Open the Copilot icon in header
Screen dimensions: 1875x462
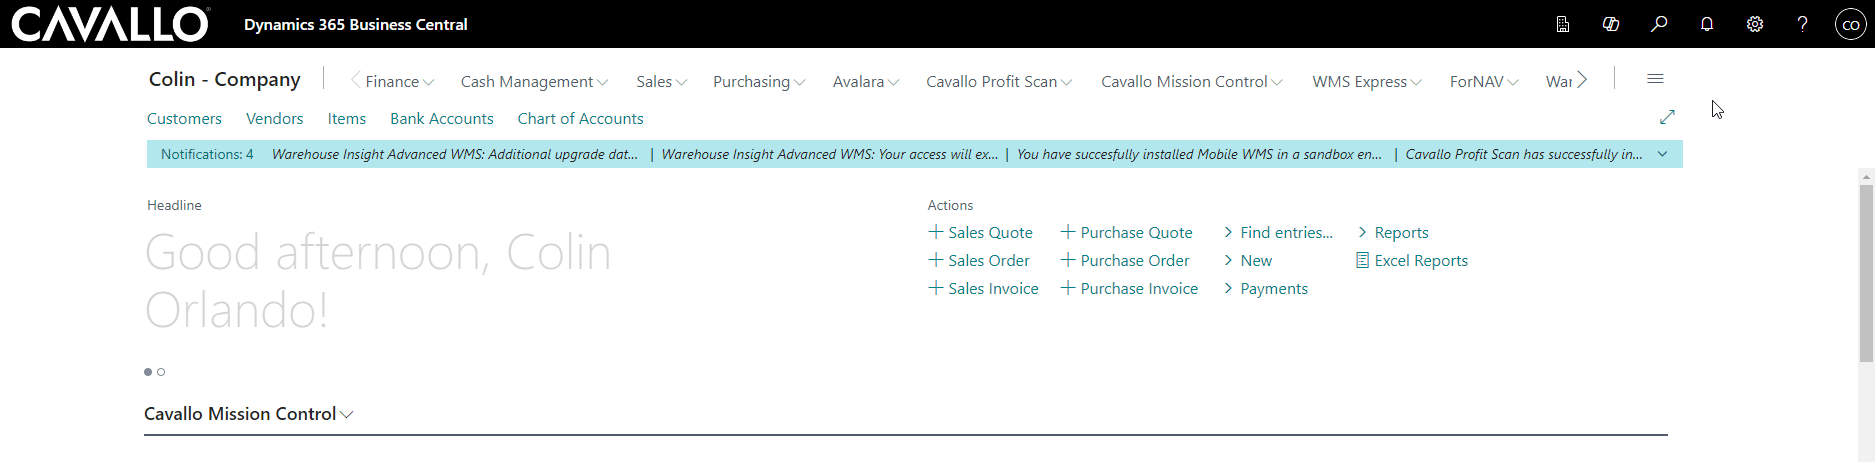(x=1611, y=24)
